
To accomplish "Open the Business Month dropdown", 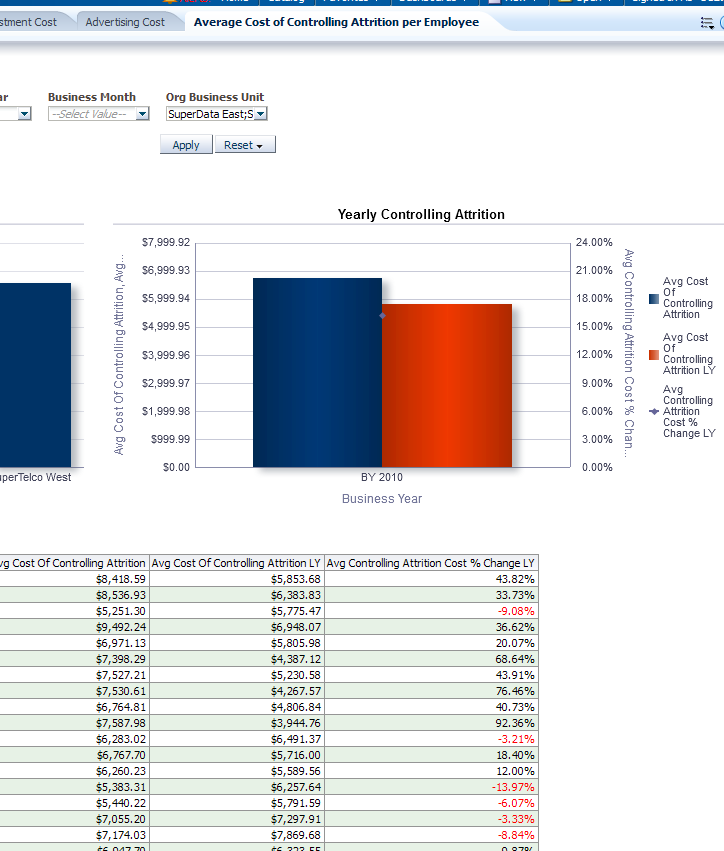I will tap(142, 114).
